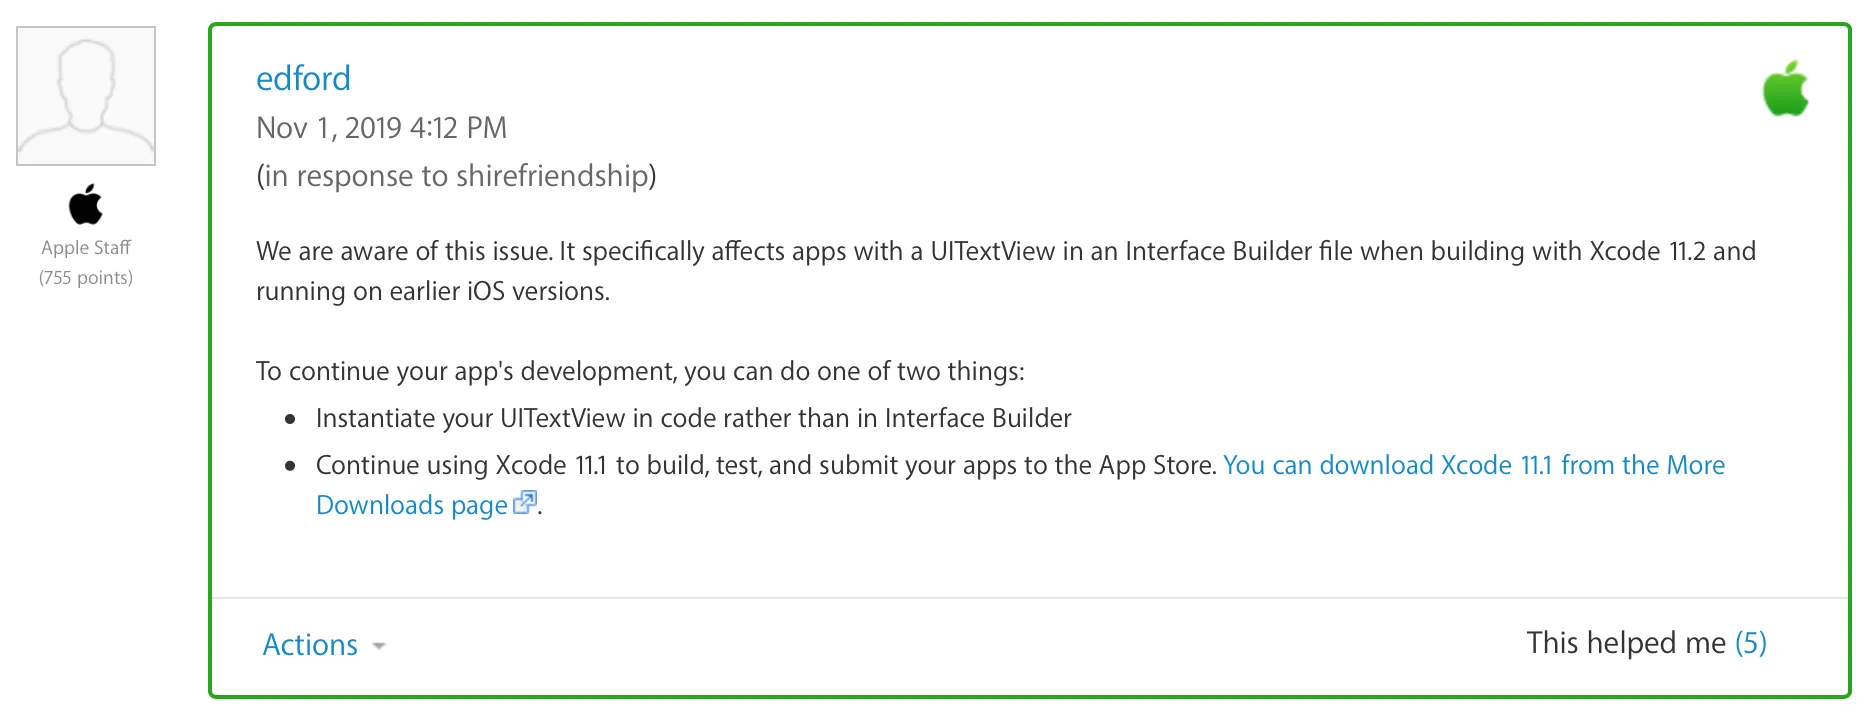Click the "(755 points)" text
The width and height of the screenshot is (1870, 716).
(x=86, y=278)
